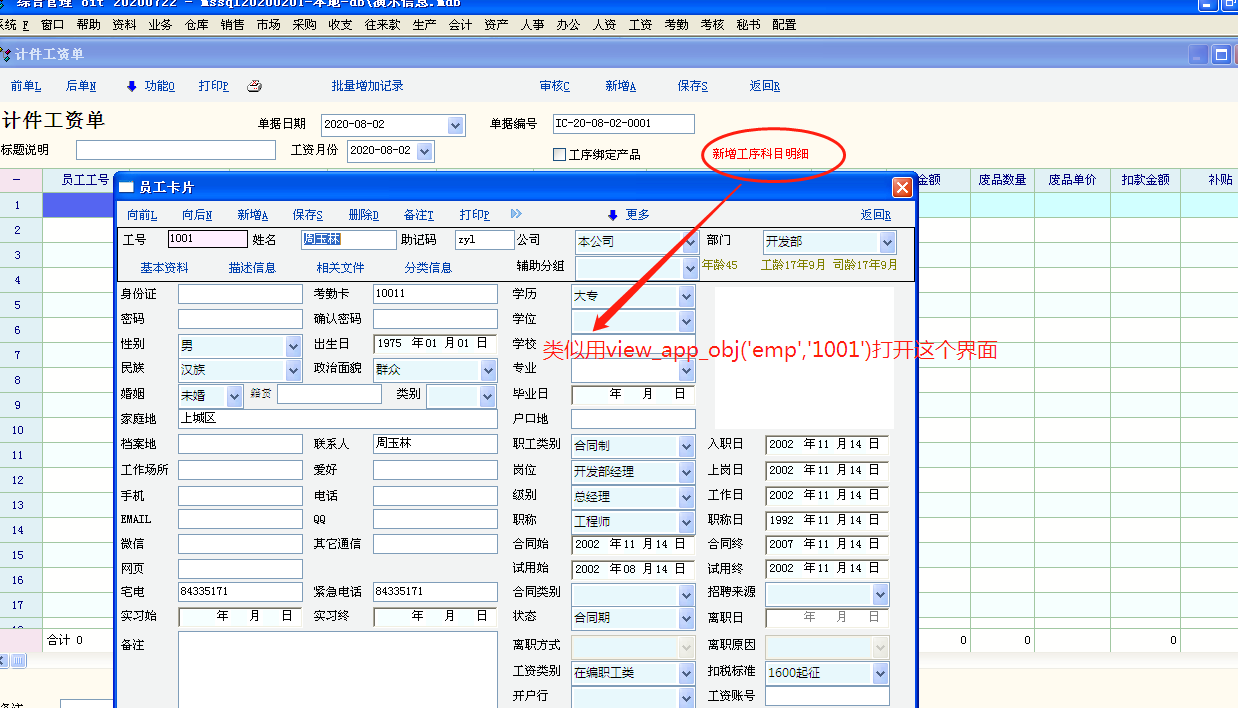Click the 更多 arrow in employee card
The width and height of the screenshot is (1238, 708).
pyautogui.click(x=613, y=215)
